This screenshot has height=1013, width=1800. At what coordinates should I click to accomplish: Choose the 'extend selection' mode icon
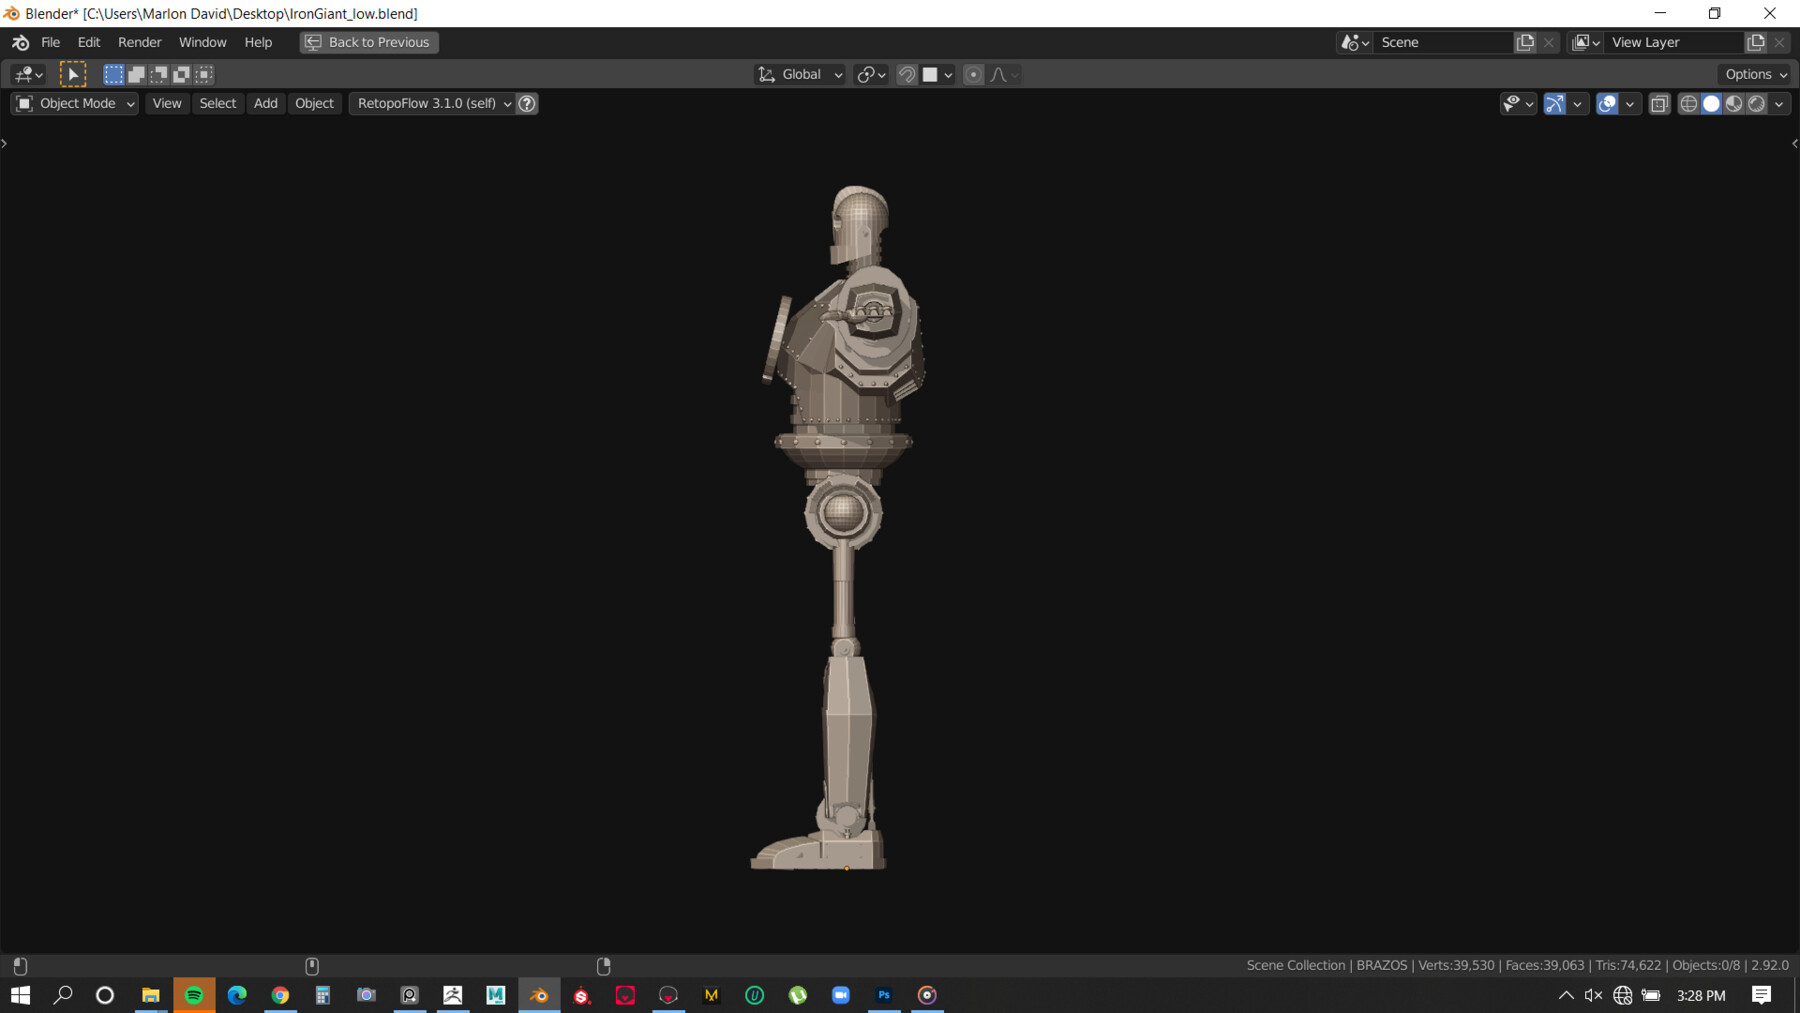click(x=136, y=74)
